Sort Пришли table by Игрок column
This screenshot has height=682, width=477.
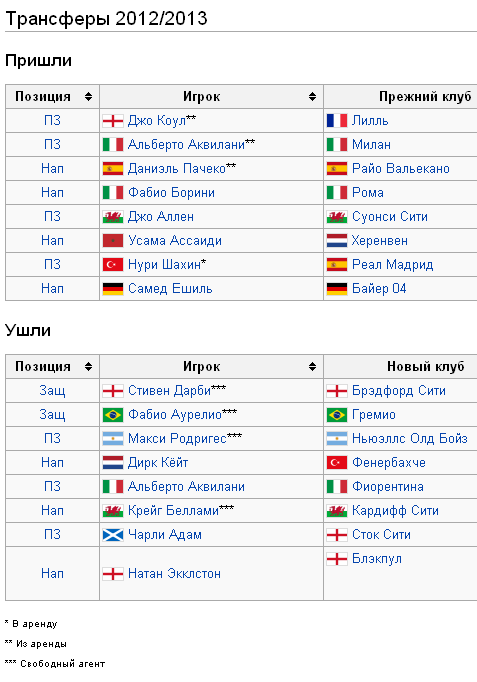pyautogui.click(x=312, y=97)
